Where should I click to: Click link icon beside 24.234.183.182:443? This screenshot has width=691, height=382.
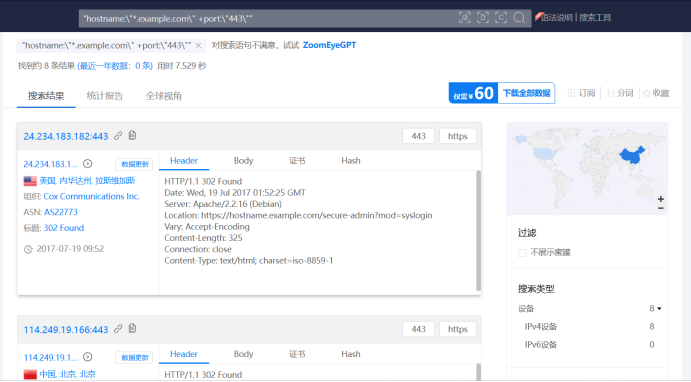coord(118,136)
